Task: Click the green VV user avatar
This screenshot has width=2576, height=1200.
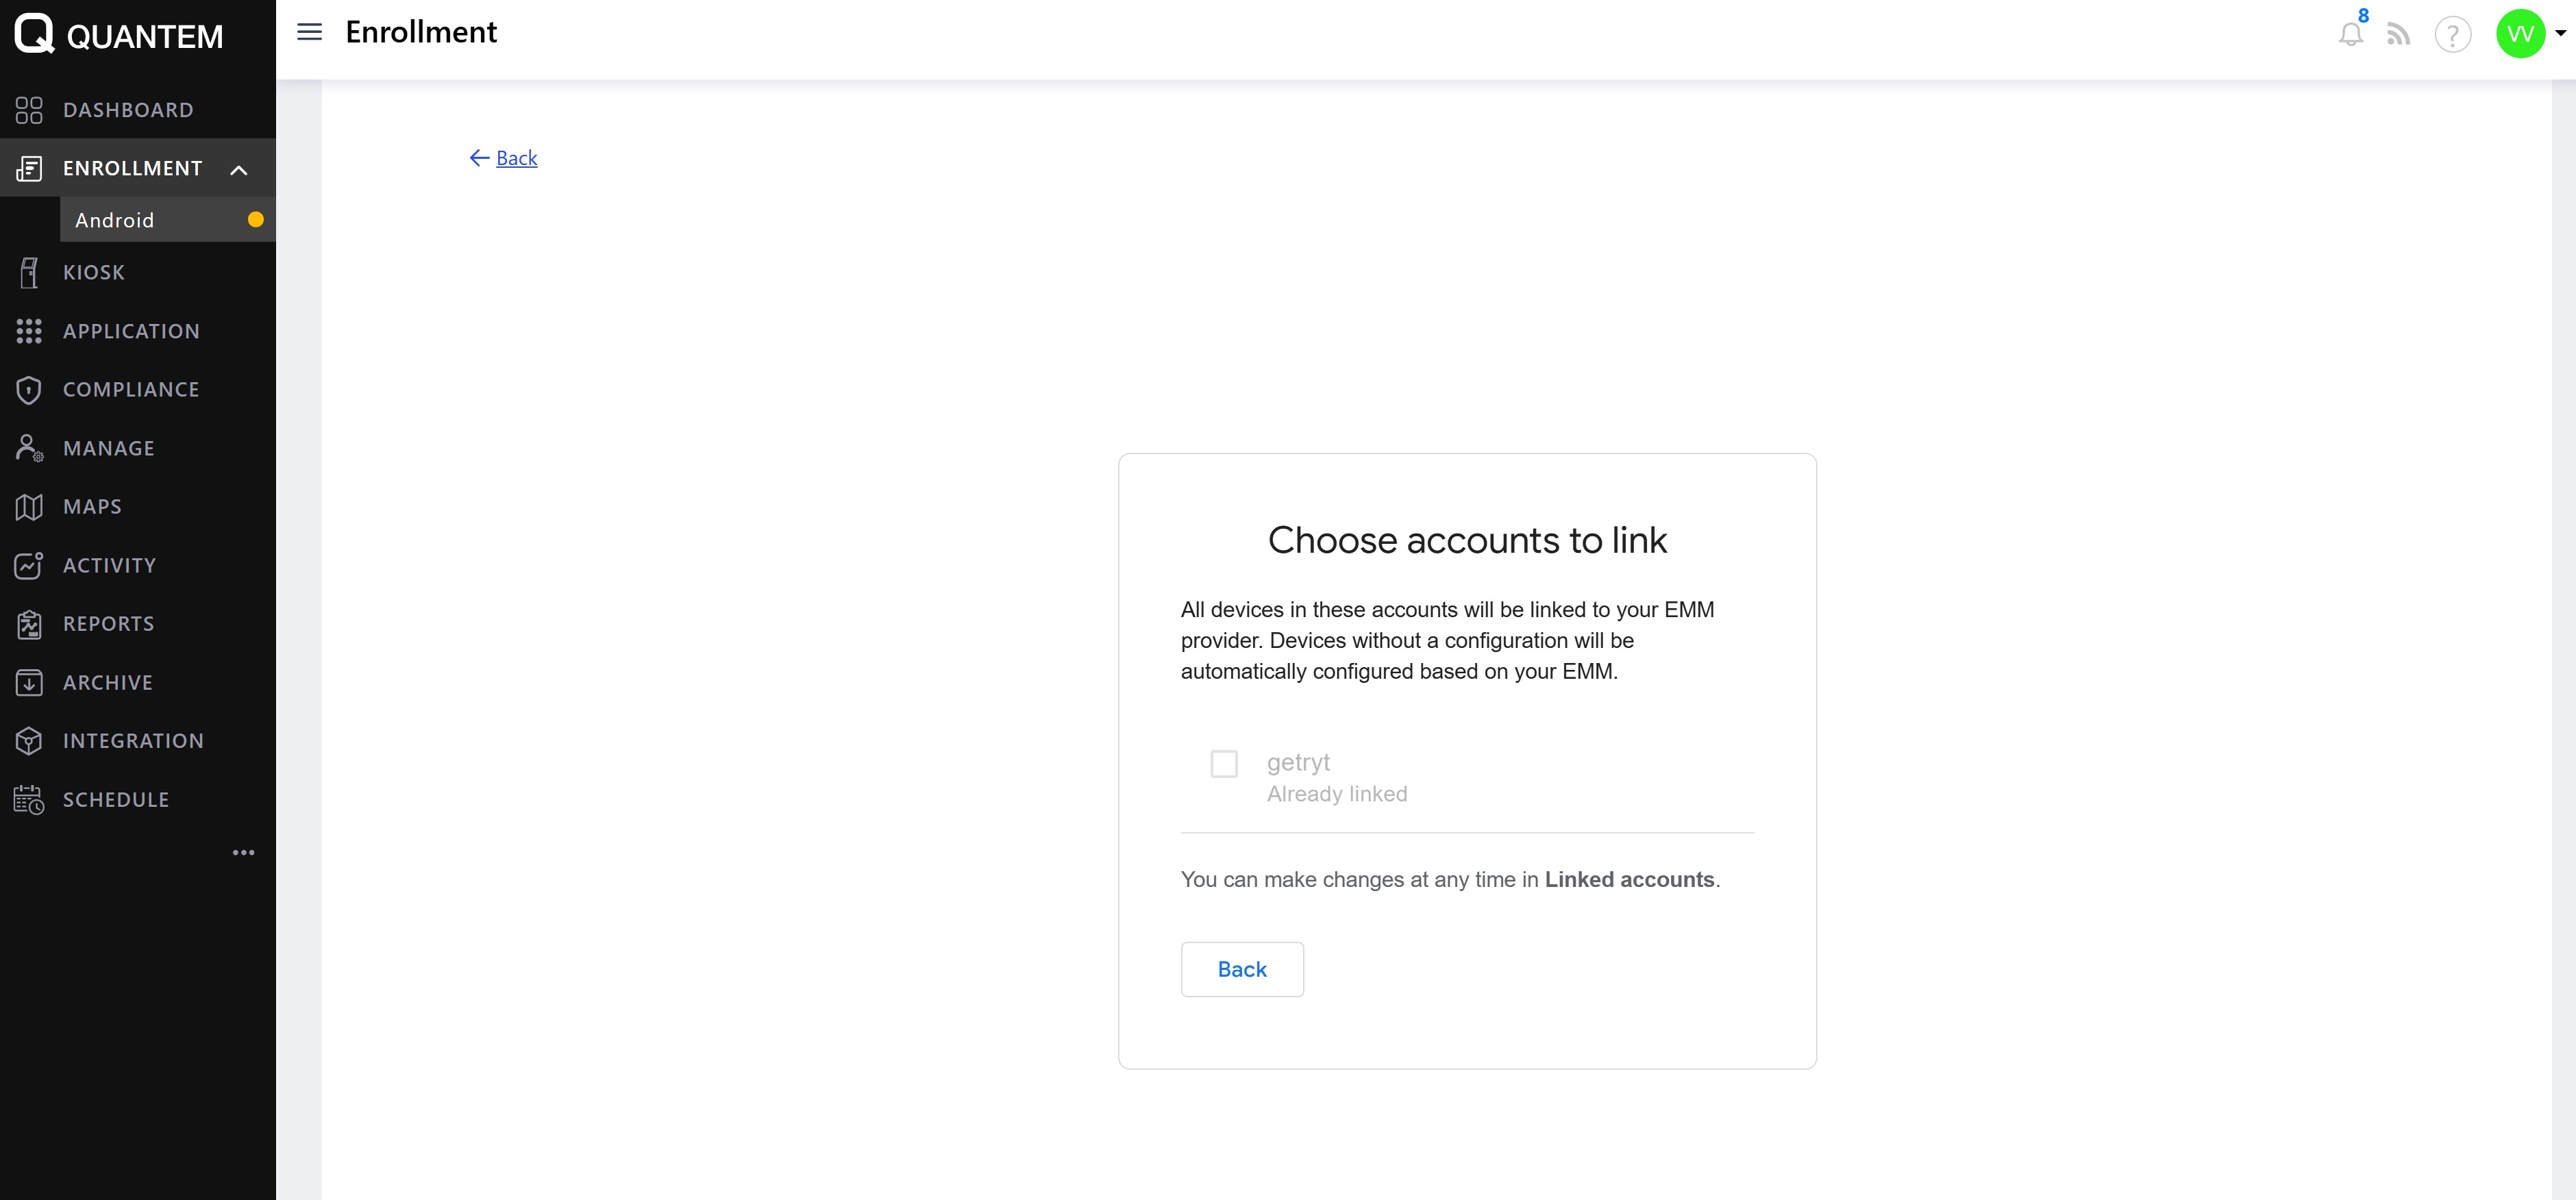Action: point(2520,34)
